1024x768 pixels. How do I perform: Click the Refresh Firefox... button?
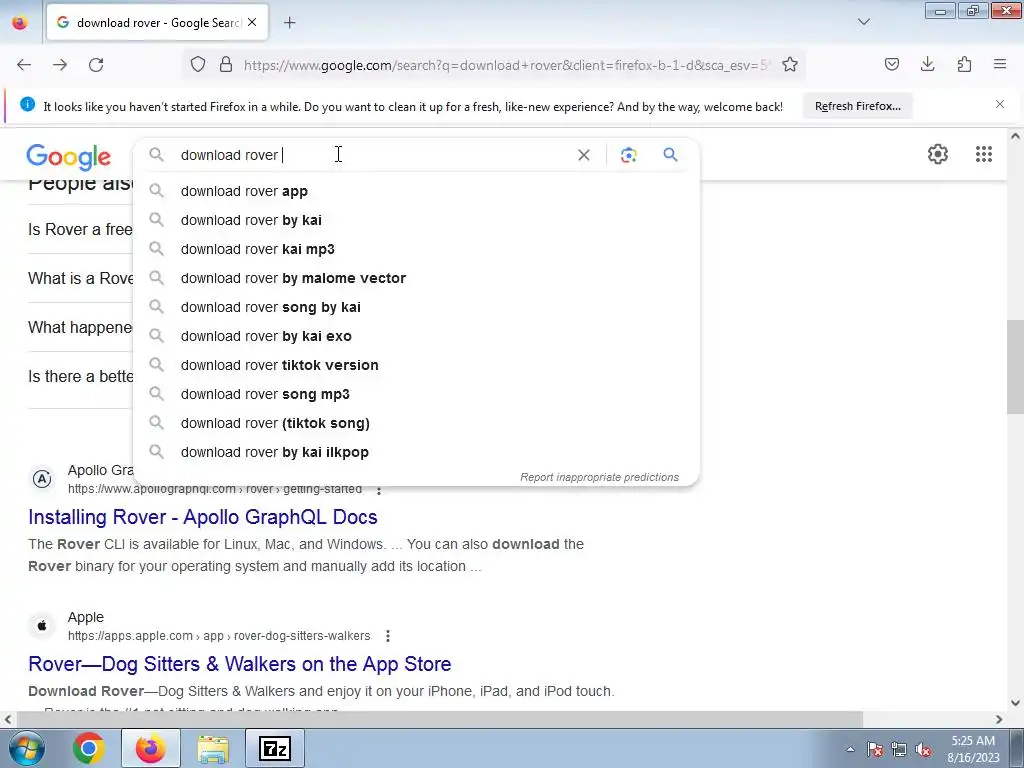pyautogui.click(x=857, y=106)
